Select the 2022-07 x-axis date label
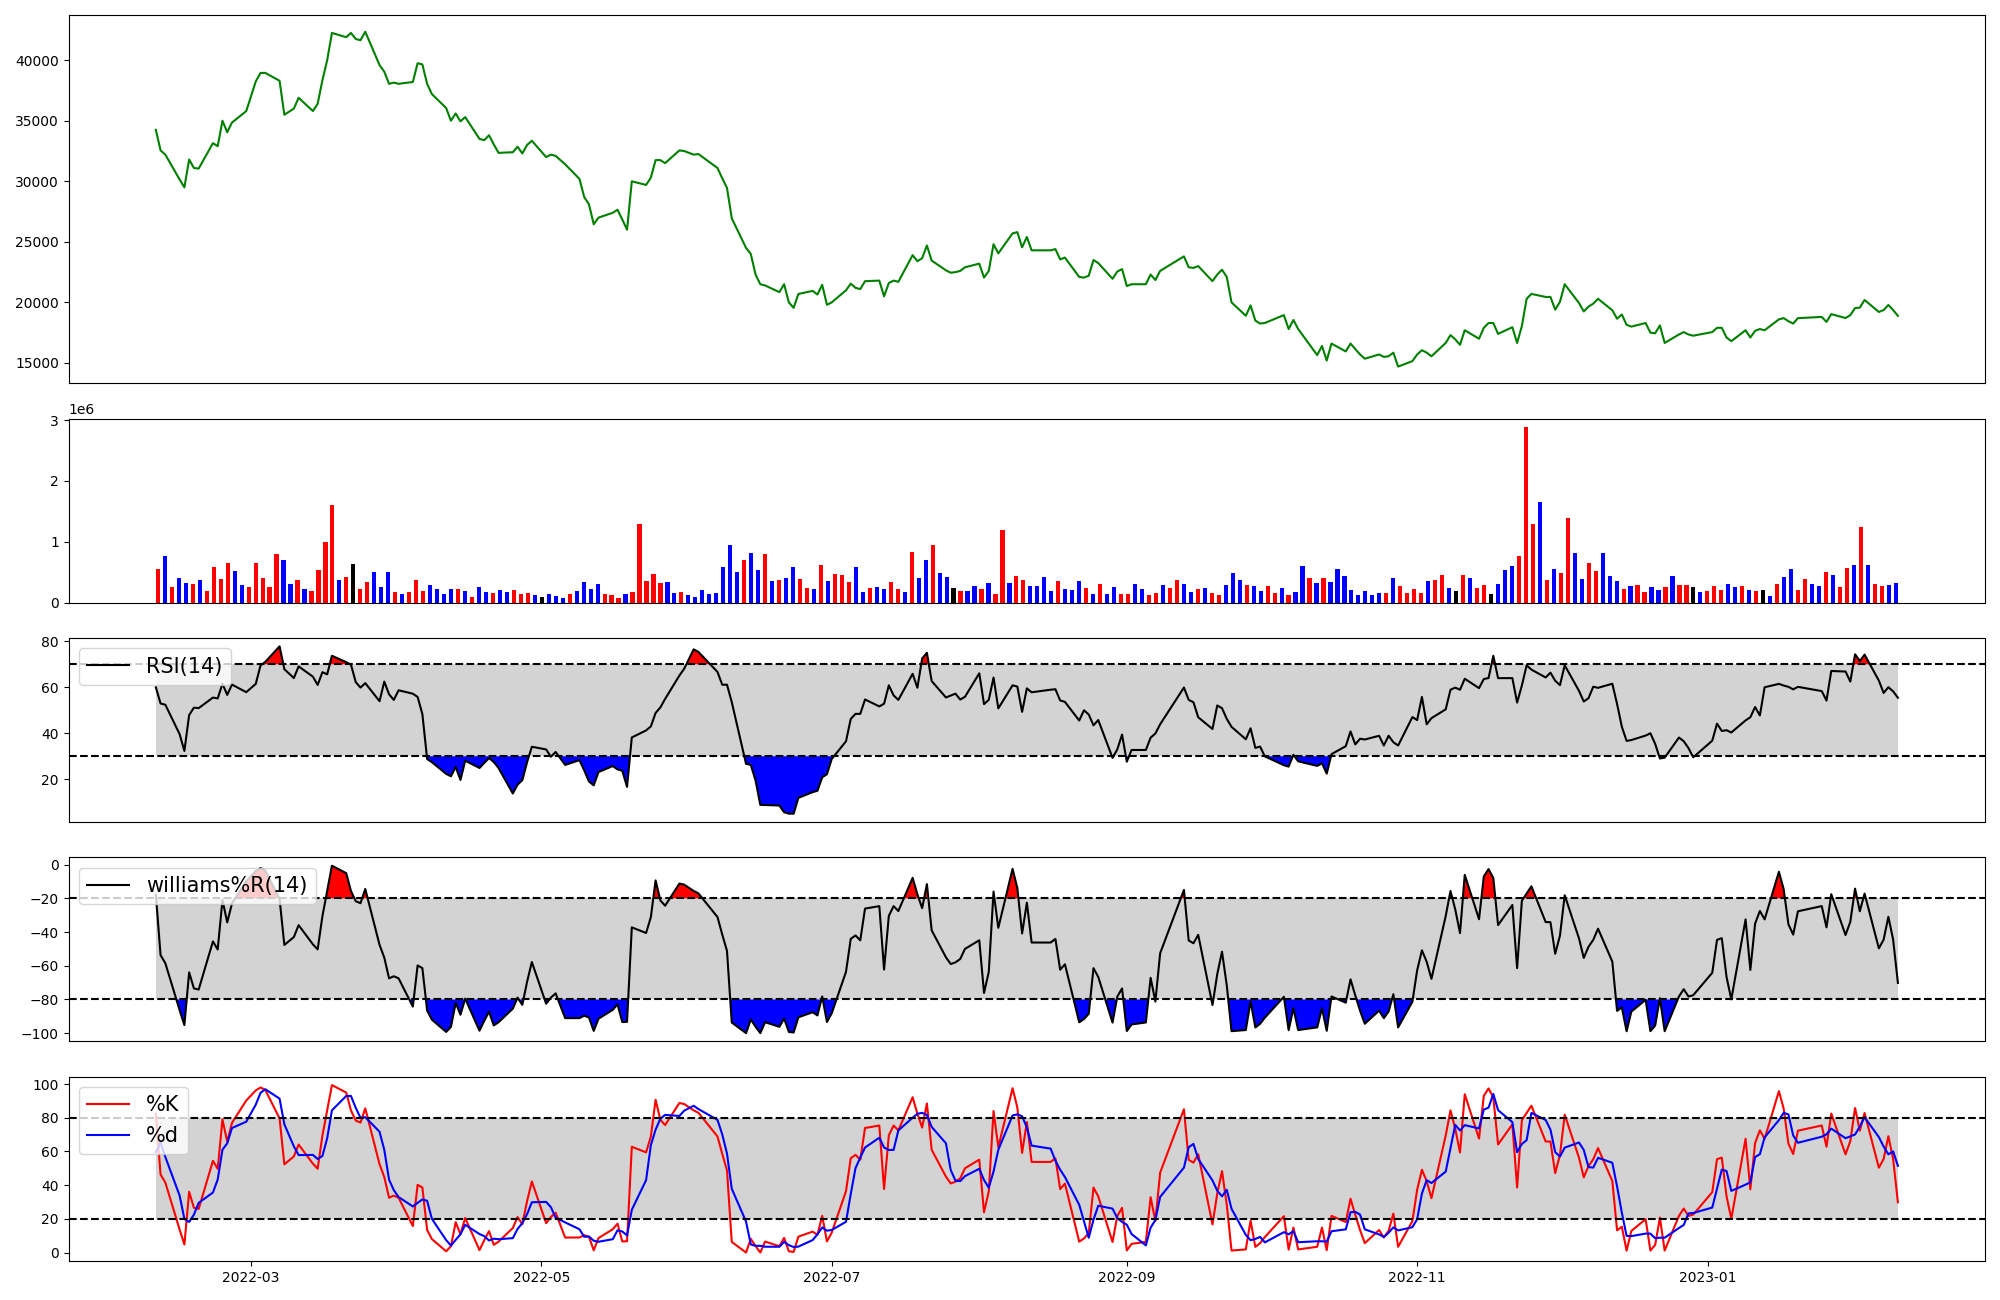 coord(832,1277)
